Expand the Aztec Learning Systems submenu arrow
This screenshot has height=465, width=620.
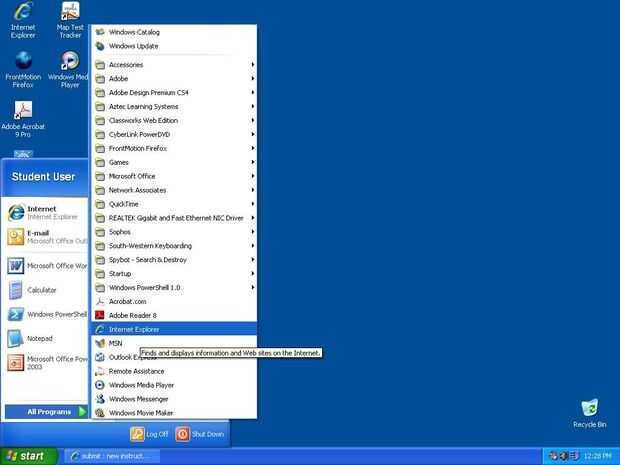tap(252, 106)
